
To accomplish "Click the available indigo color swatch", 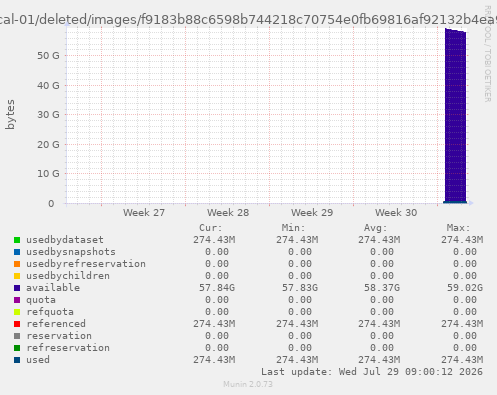I will point(17,288).
